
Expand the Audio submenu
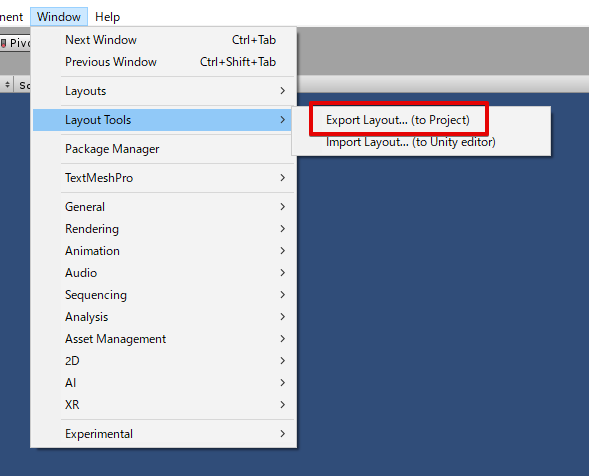tap(163, 273)
